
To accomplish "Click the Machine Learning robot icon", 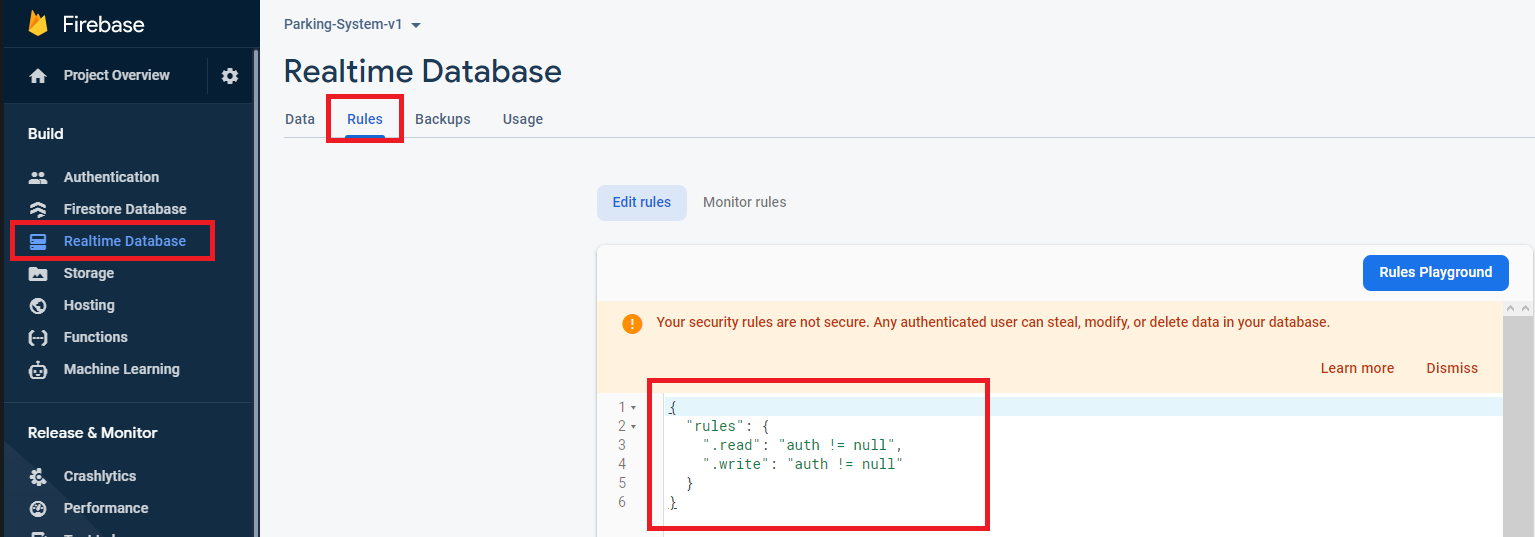I will tap(38, 369).
